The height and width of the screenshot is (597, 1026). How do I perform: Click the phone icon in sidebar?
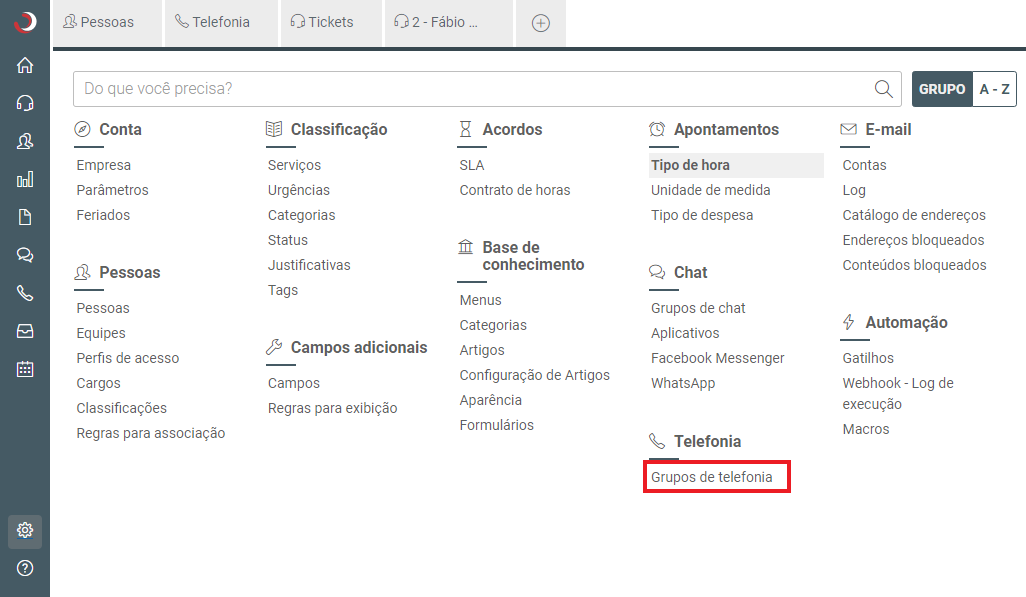[25, 293]
